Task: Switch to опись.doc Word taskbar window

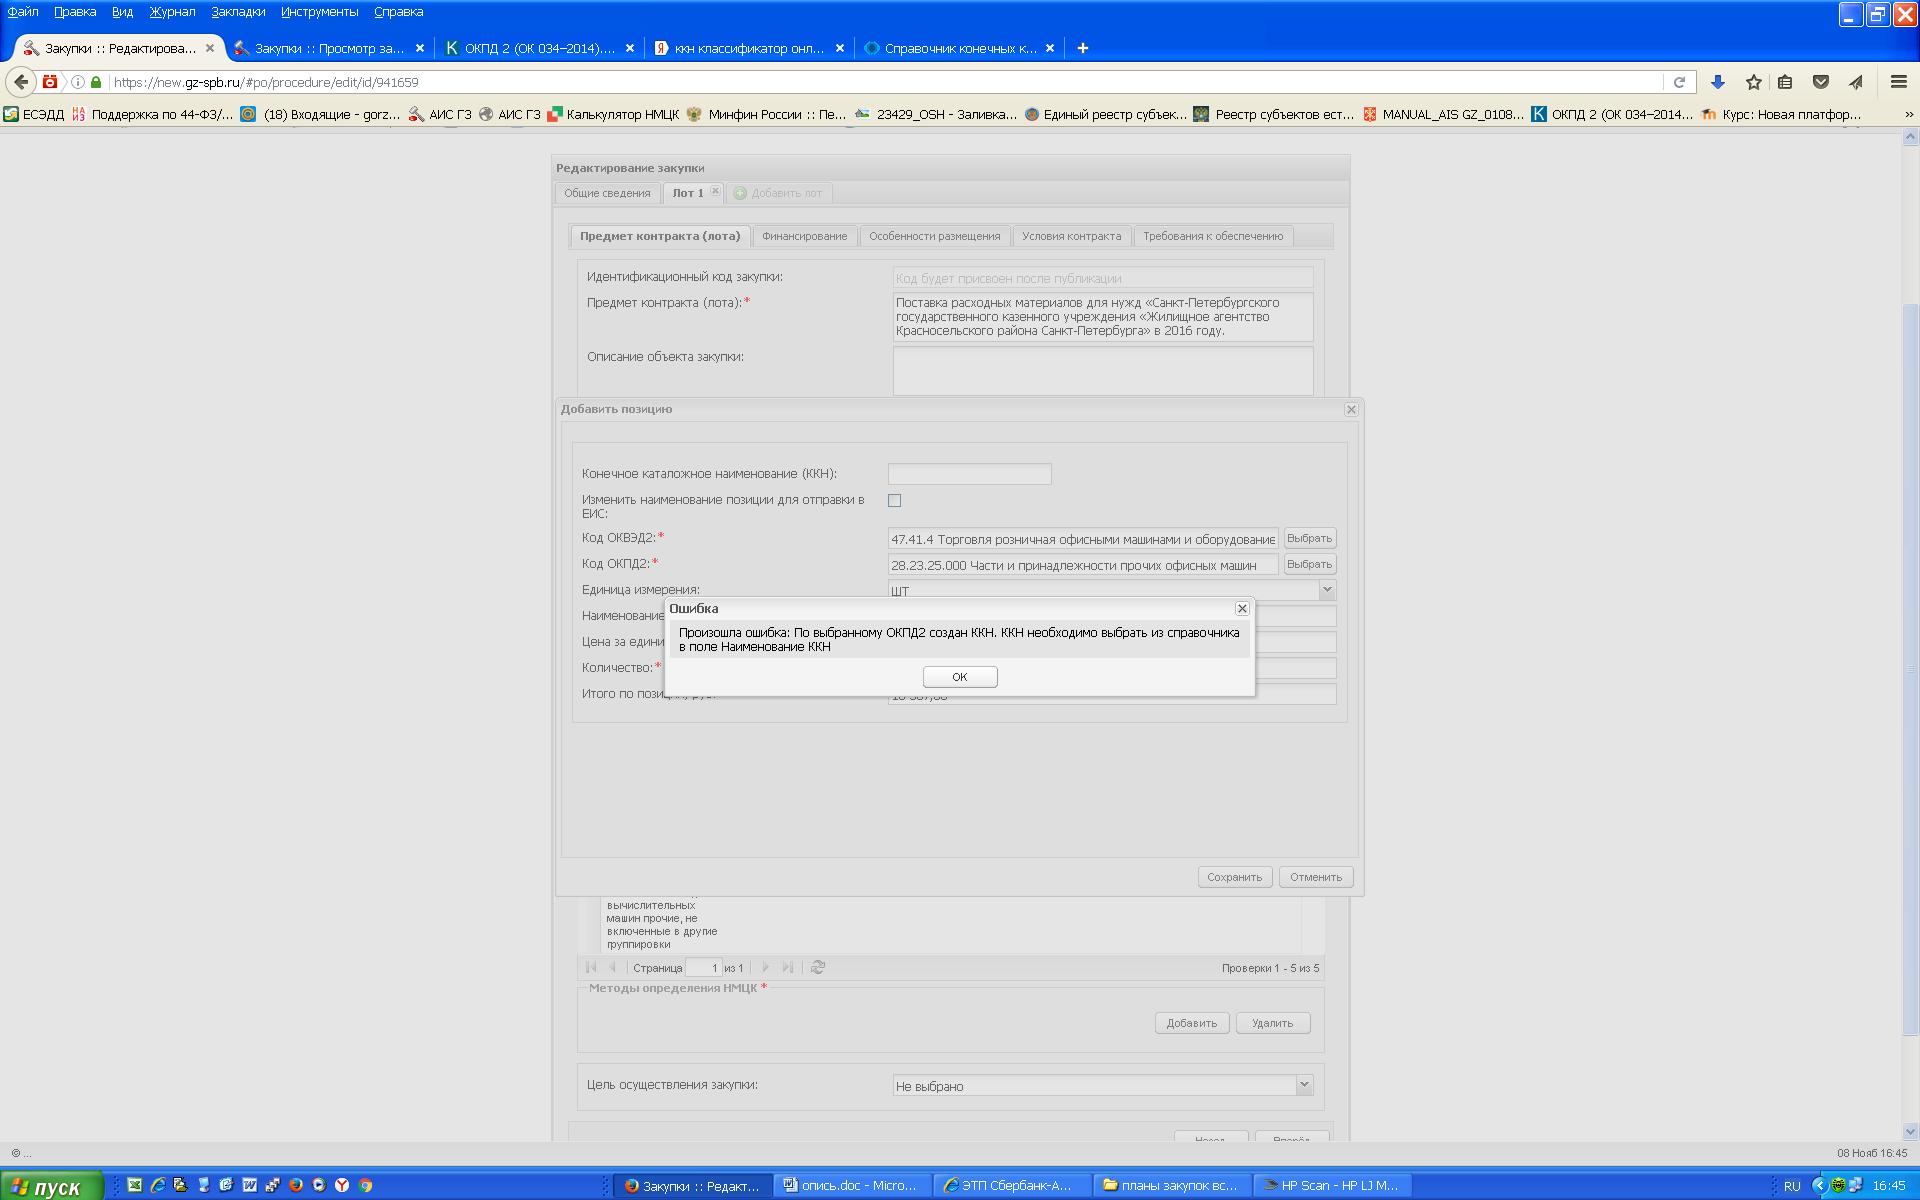Action: coord(853,1185)
